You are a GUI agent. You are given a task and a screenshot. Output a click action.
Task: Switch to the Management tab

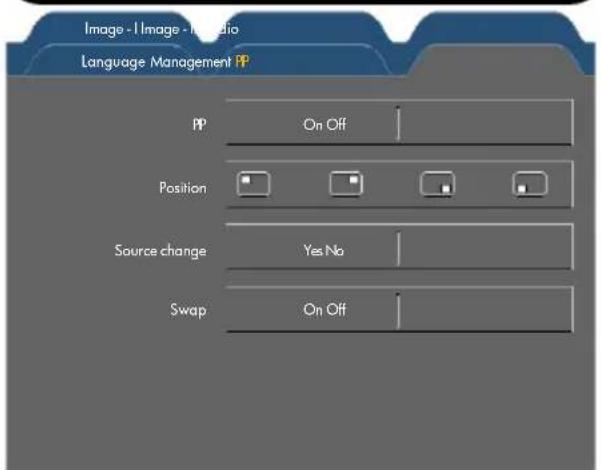tap(190, 62)
